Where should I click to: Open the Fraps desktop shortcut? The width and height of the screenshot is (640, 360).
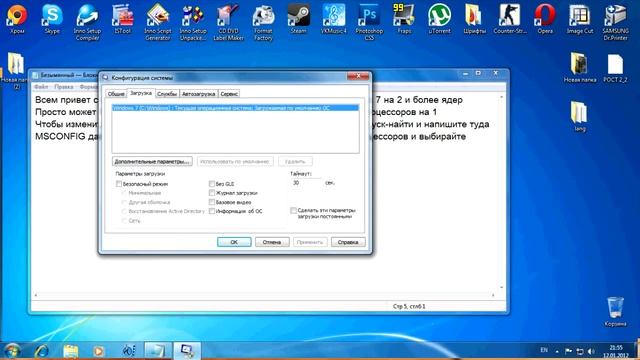point(404,18)
